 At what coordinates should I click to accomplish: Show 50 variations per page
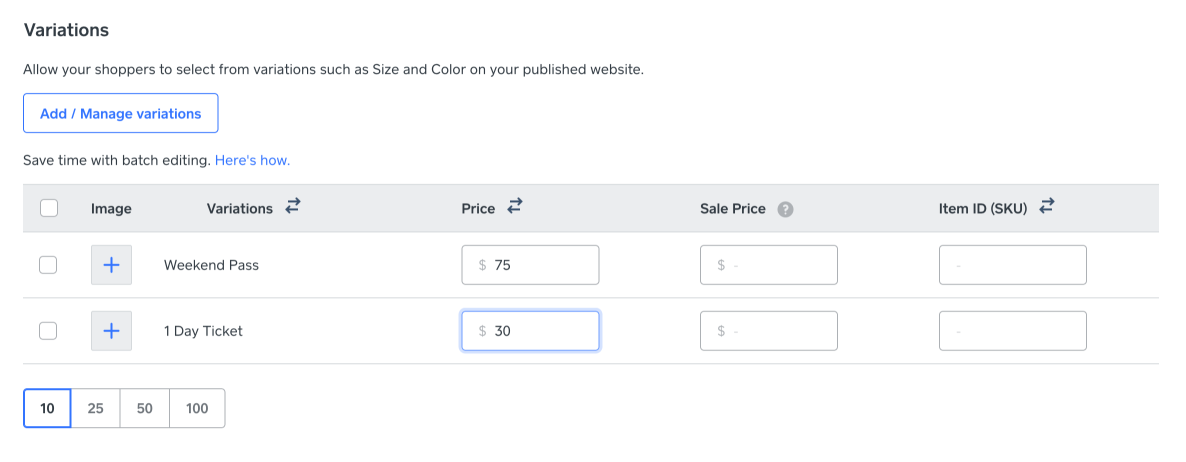click(145, 408)
